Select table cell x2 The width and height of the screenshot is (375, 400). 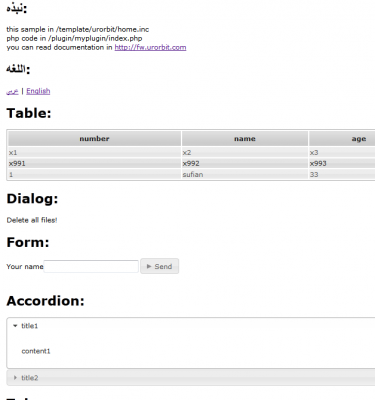245,153
